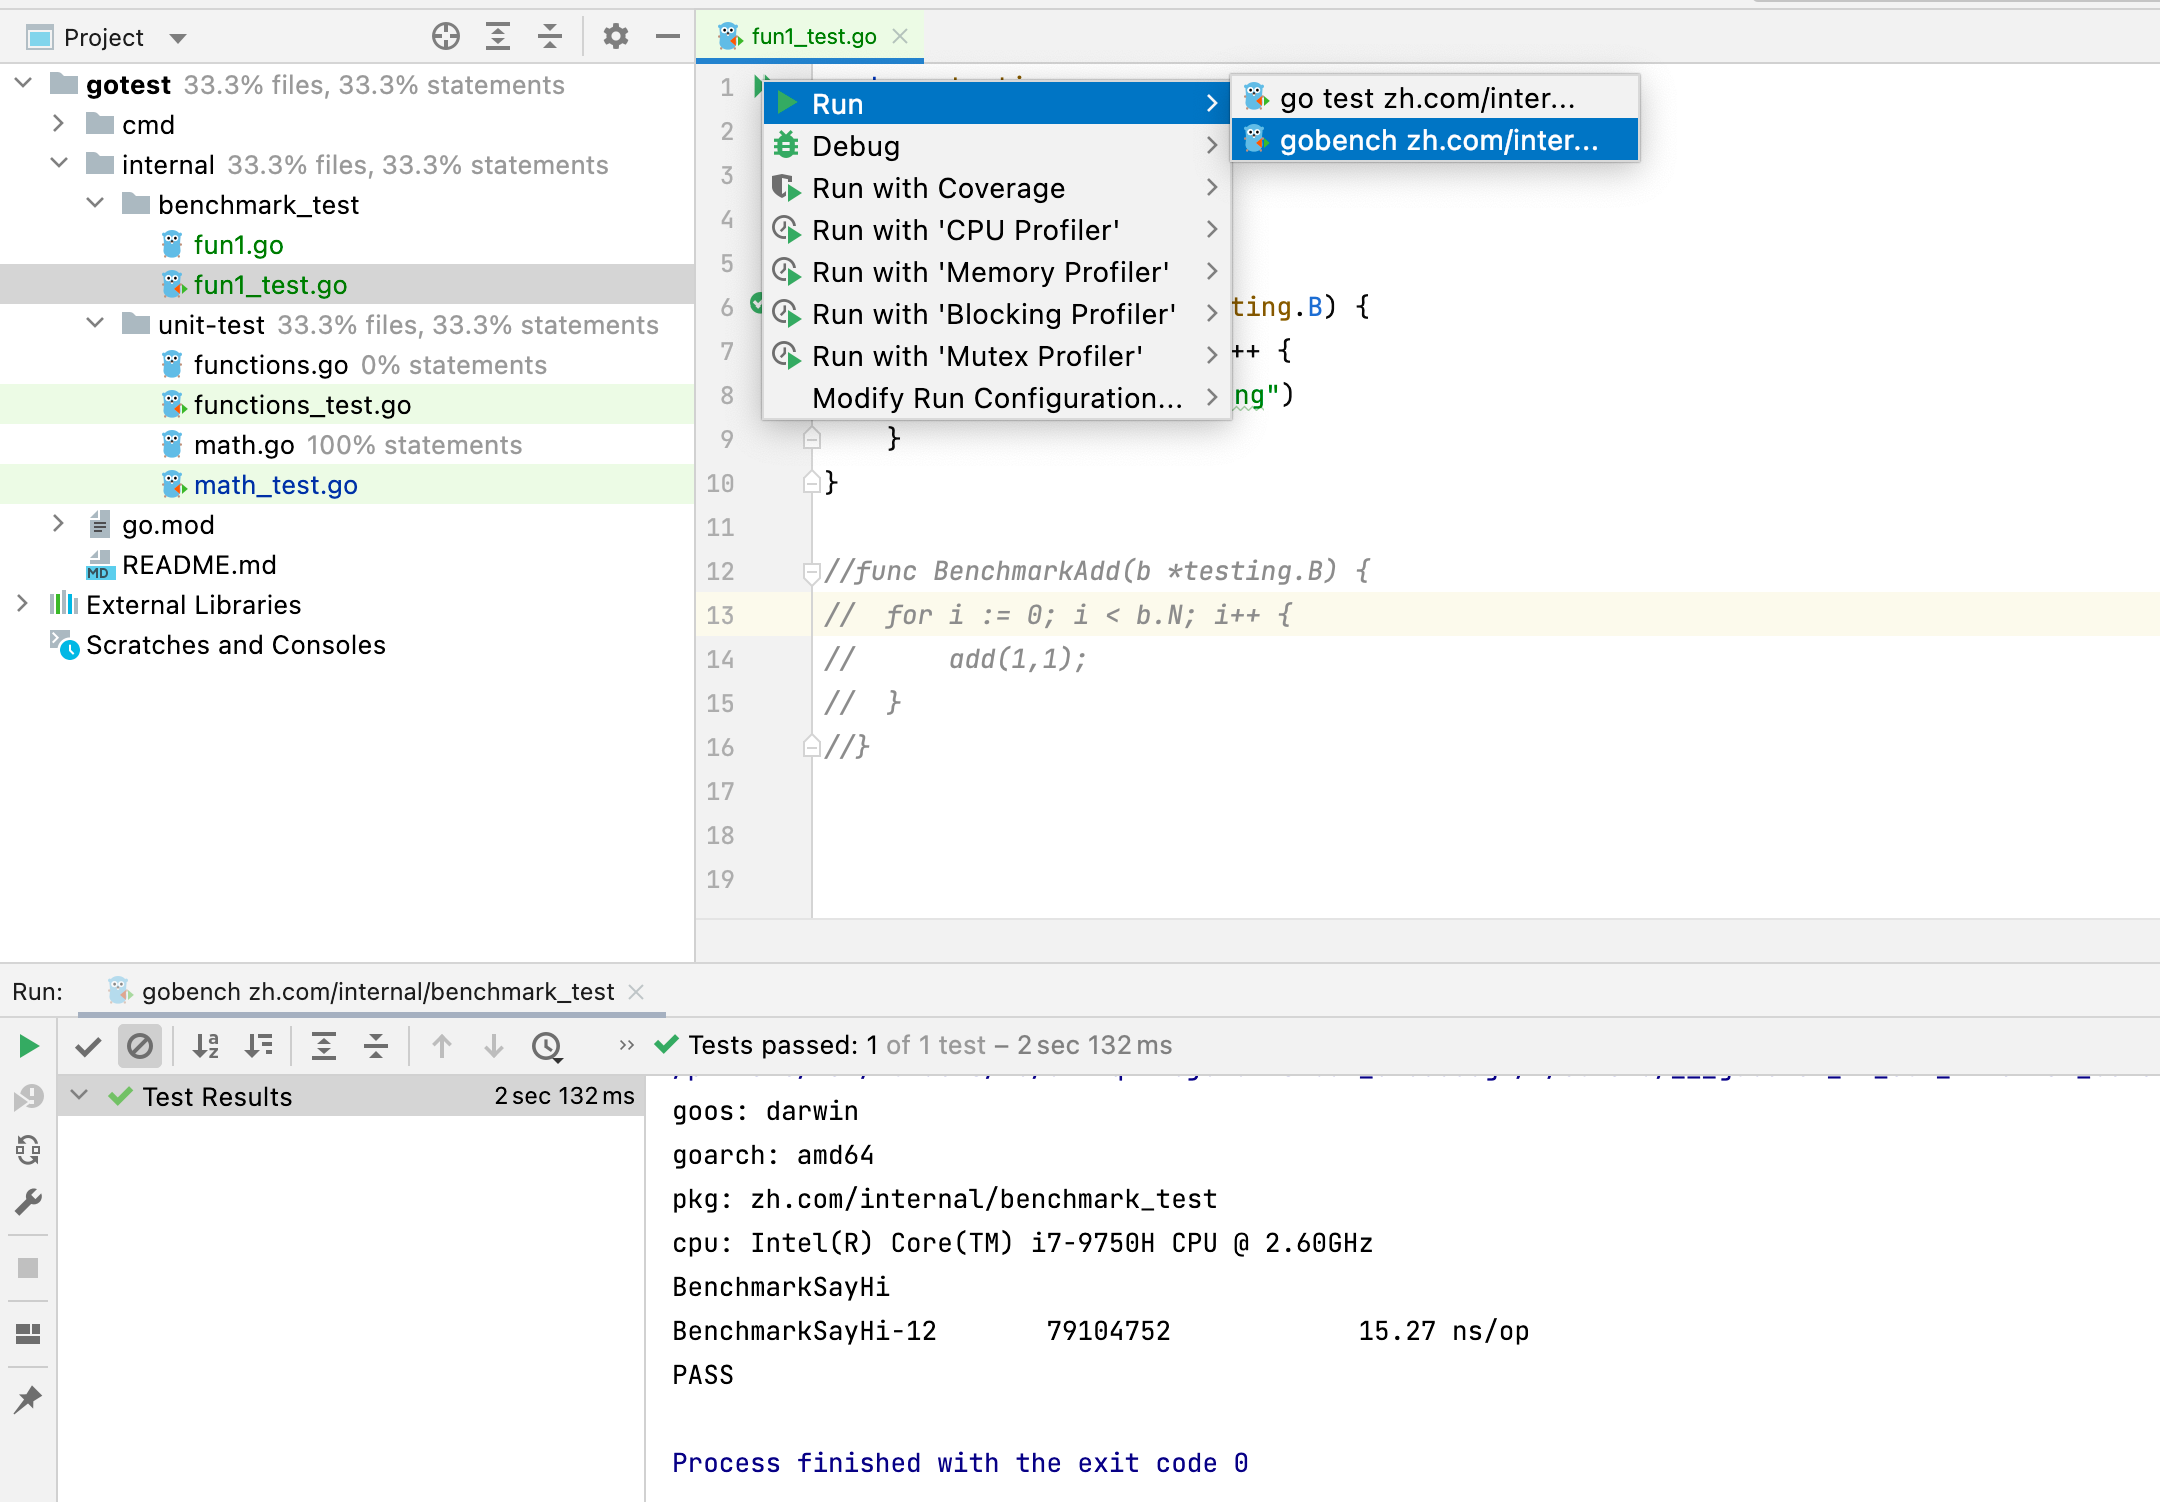Screen dimensions: 2160x1502
Task: Open run settings wrench icon
Action: [x=28, y=1202]
